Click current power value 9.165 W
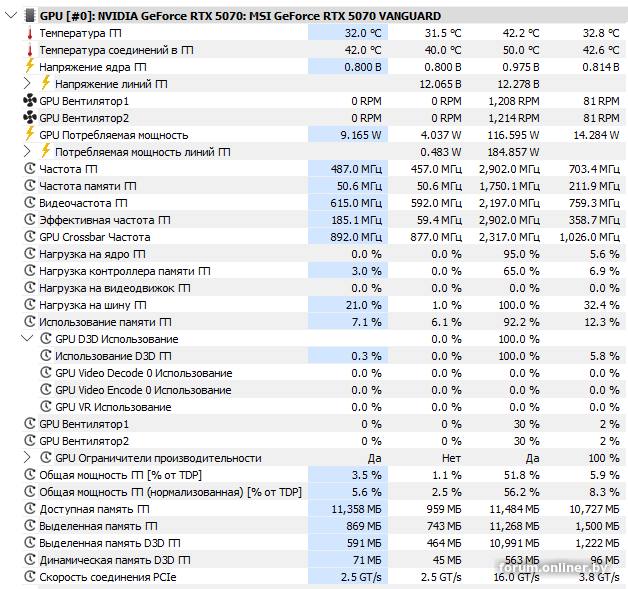This screenshot has height=589, width=628. click(360, 135)
